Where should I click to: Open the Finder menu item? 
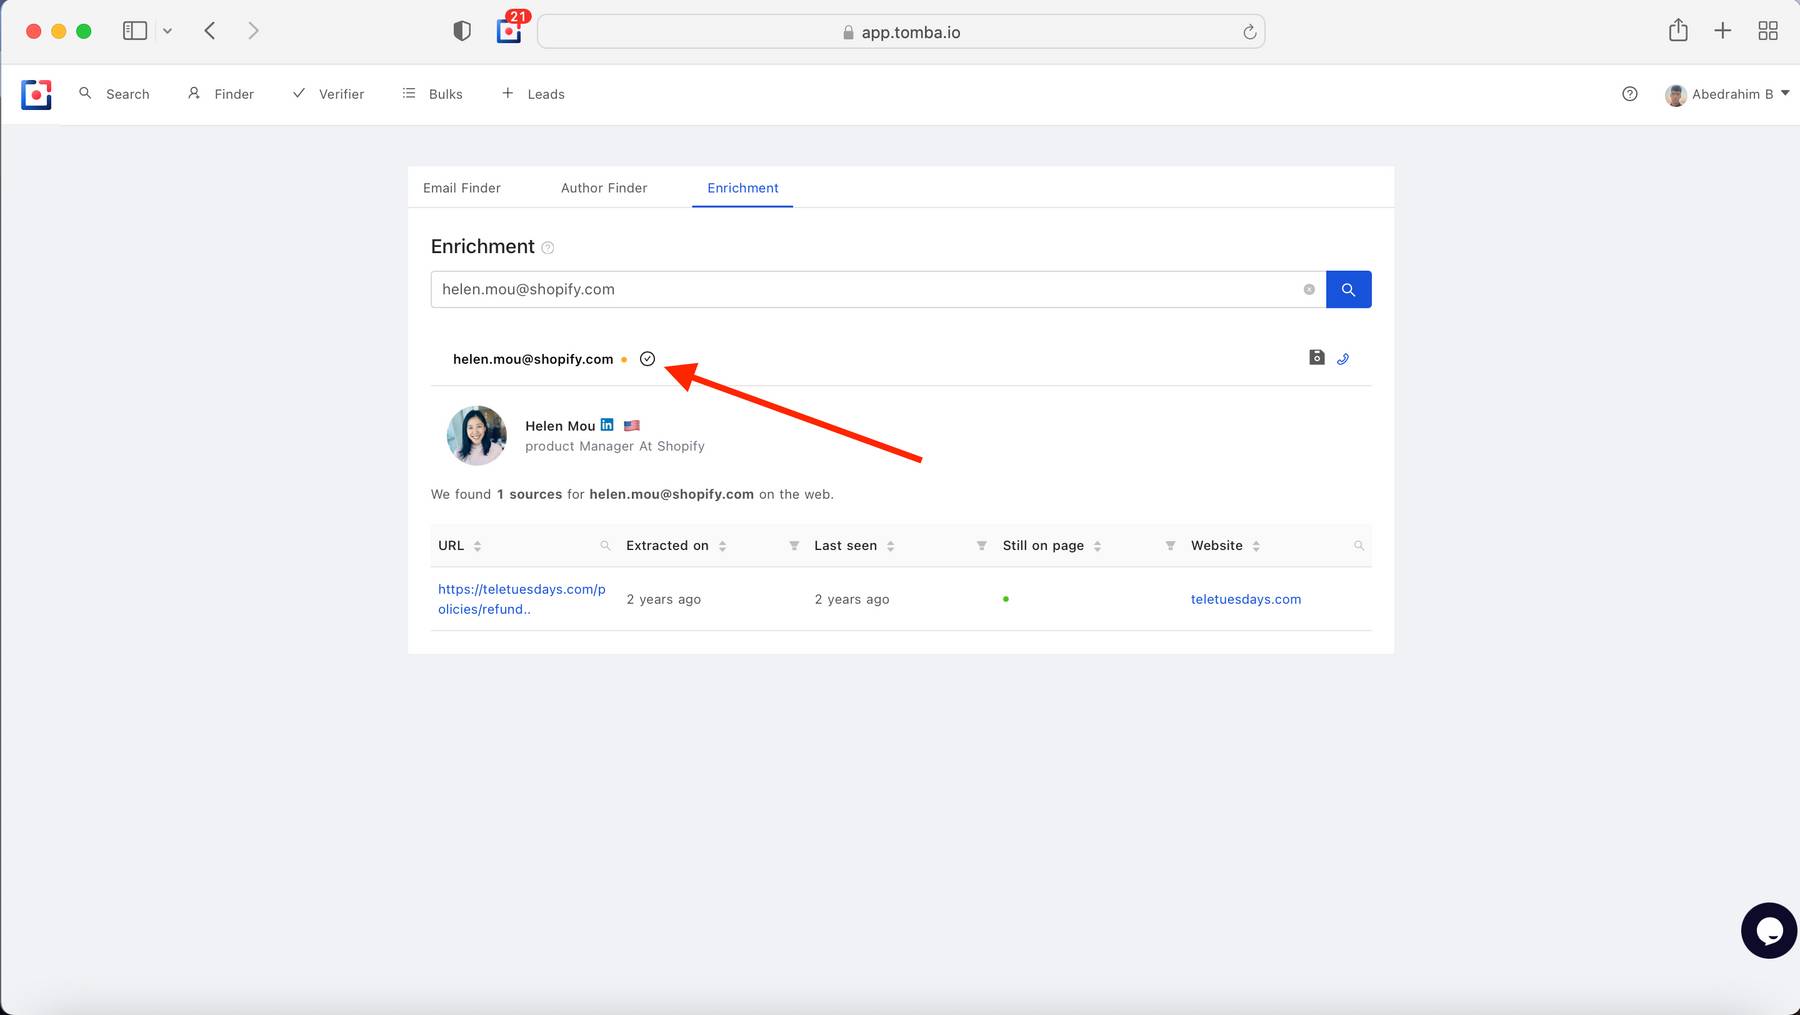(221, 94)
